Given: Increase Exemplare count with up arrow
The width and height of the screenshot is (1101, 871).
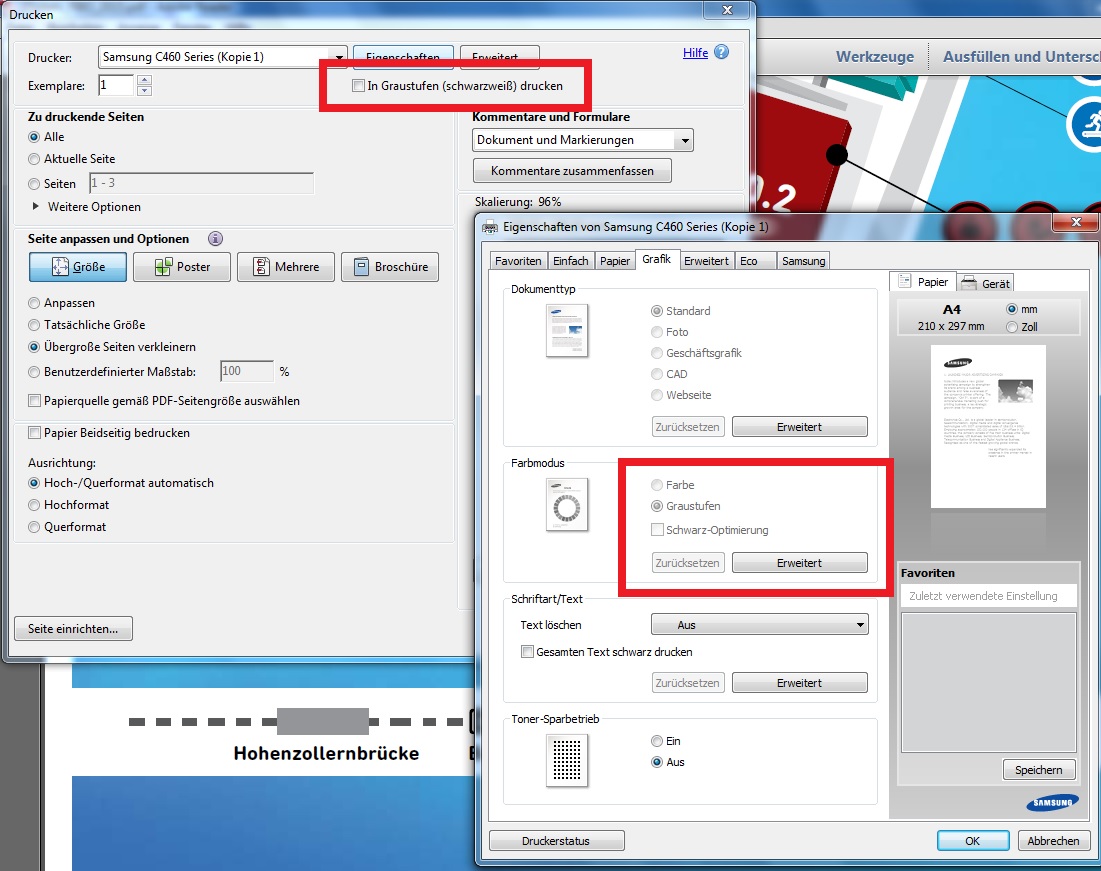Looking at the screenshot, I should [144, 80].
